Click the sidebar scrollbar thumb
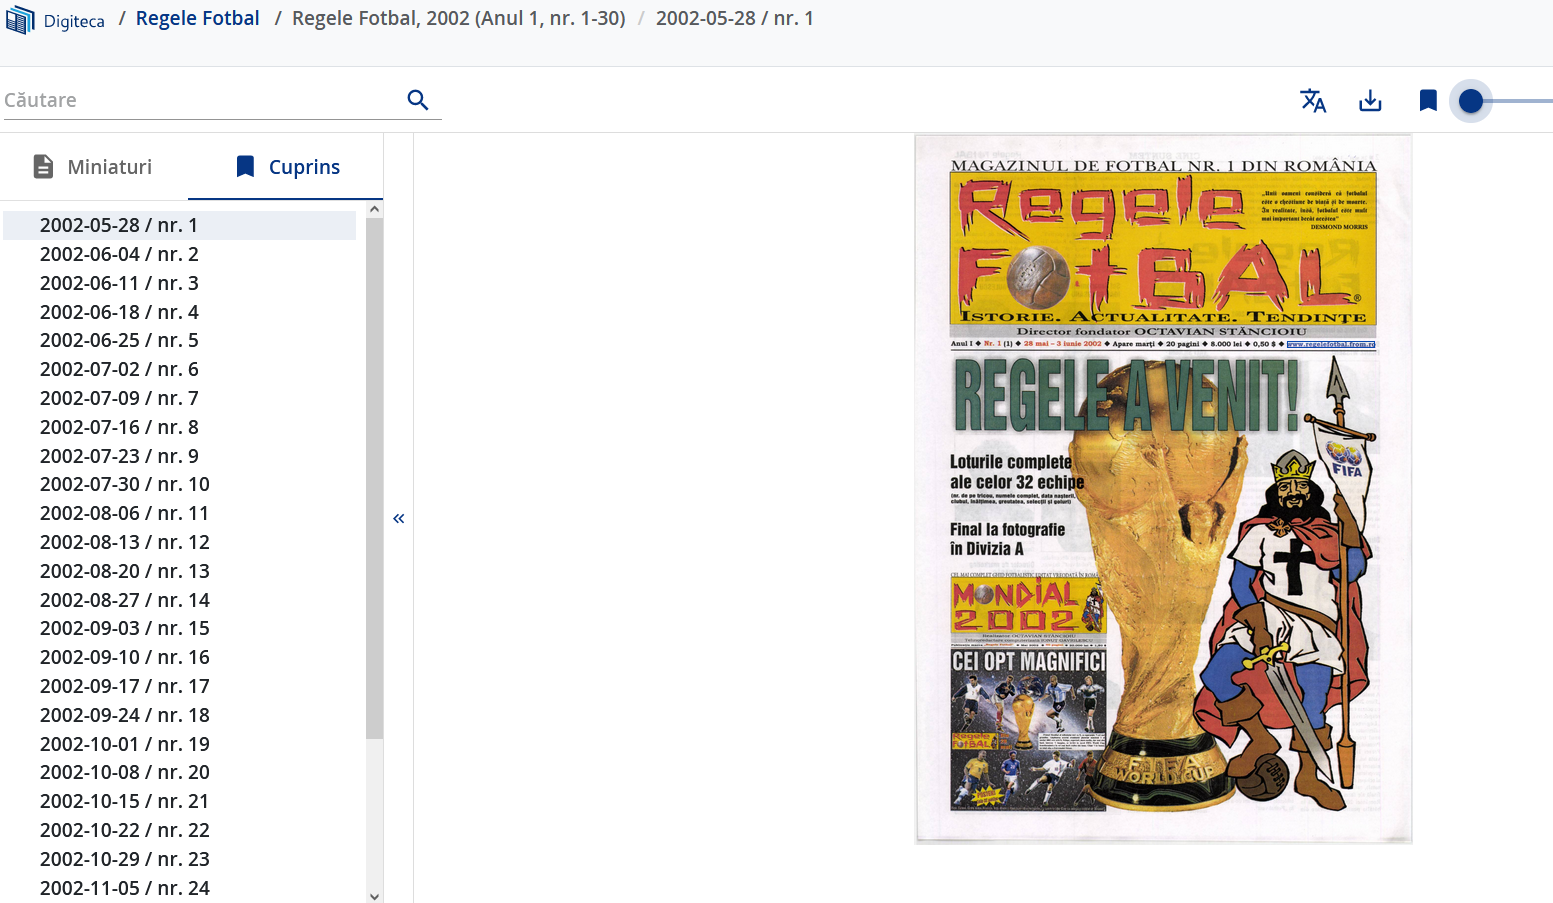The image size is (1553, 903). click(375, 478)
